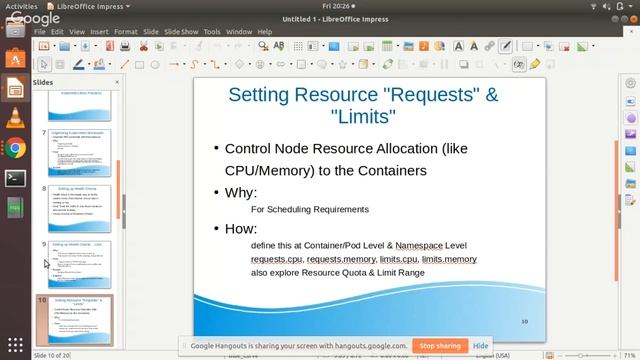Click the Insert Audio or Video icon

point(424,46)
